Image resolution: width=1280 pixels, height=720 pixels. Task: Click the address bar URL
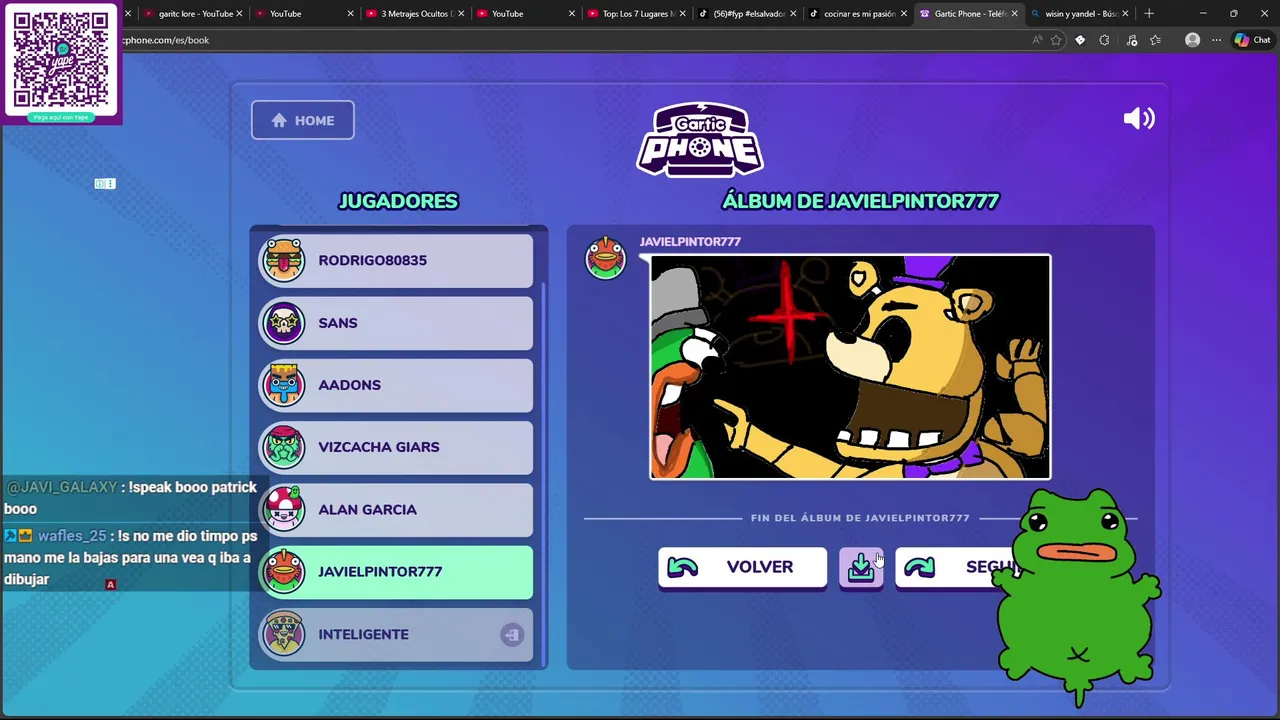point(165,40)
